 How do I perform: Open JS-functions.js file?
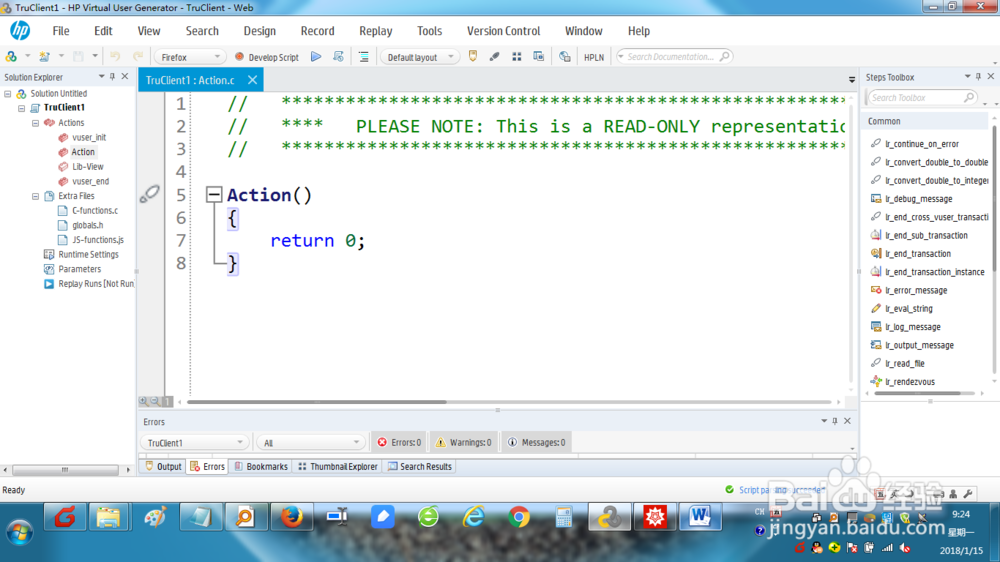[98, 240]
